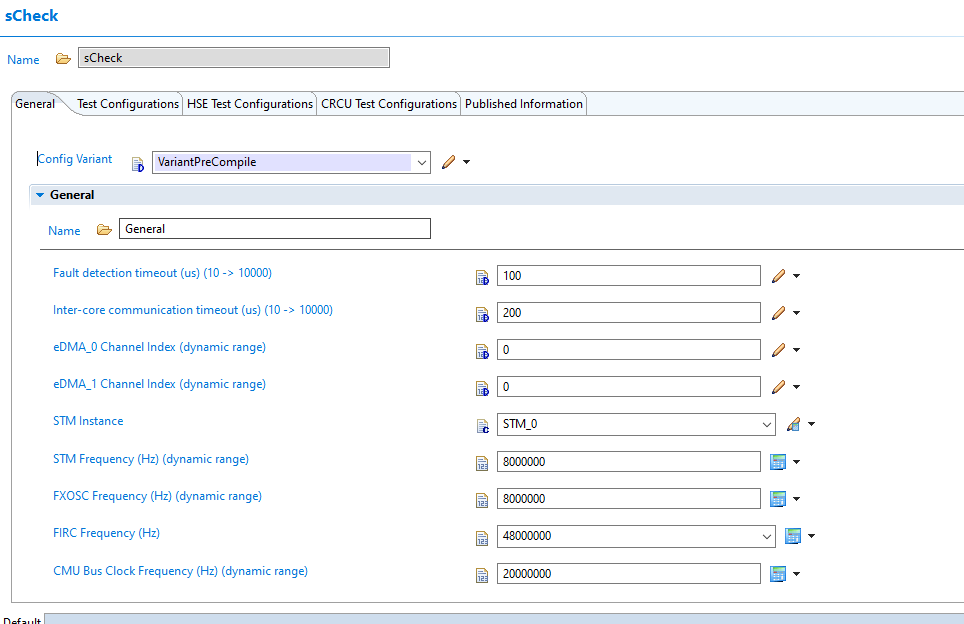This screenshot has width=964, height=624.
Task: Click the calculator icon for CMU Bus Clock Frequency
Action: pyautogui.click(x=778, y=574)
